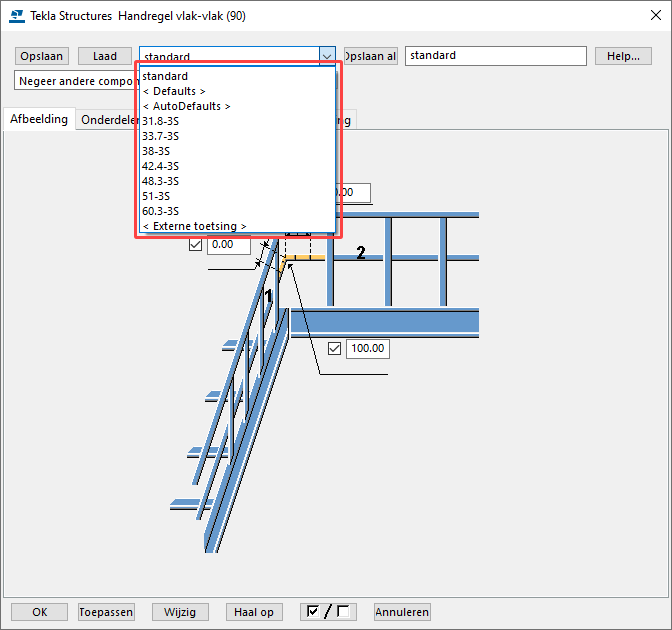Select 'standard' in the dropdown list
672x630 pixels.
237,76
